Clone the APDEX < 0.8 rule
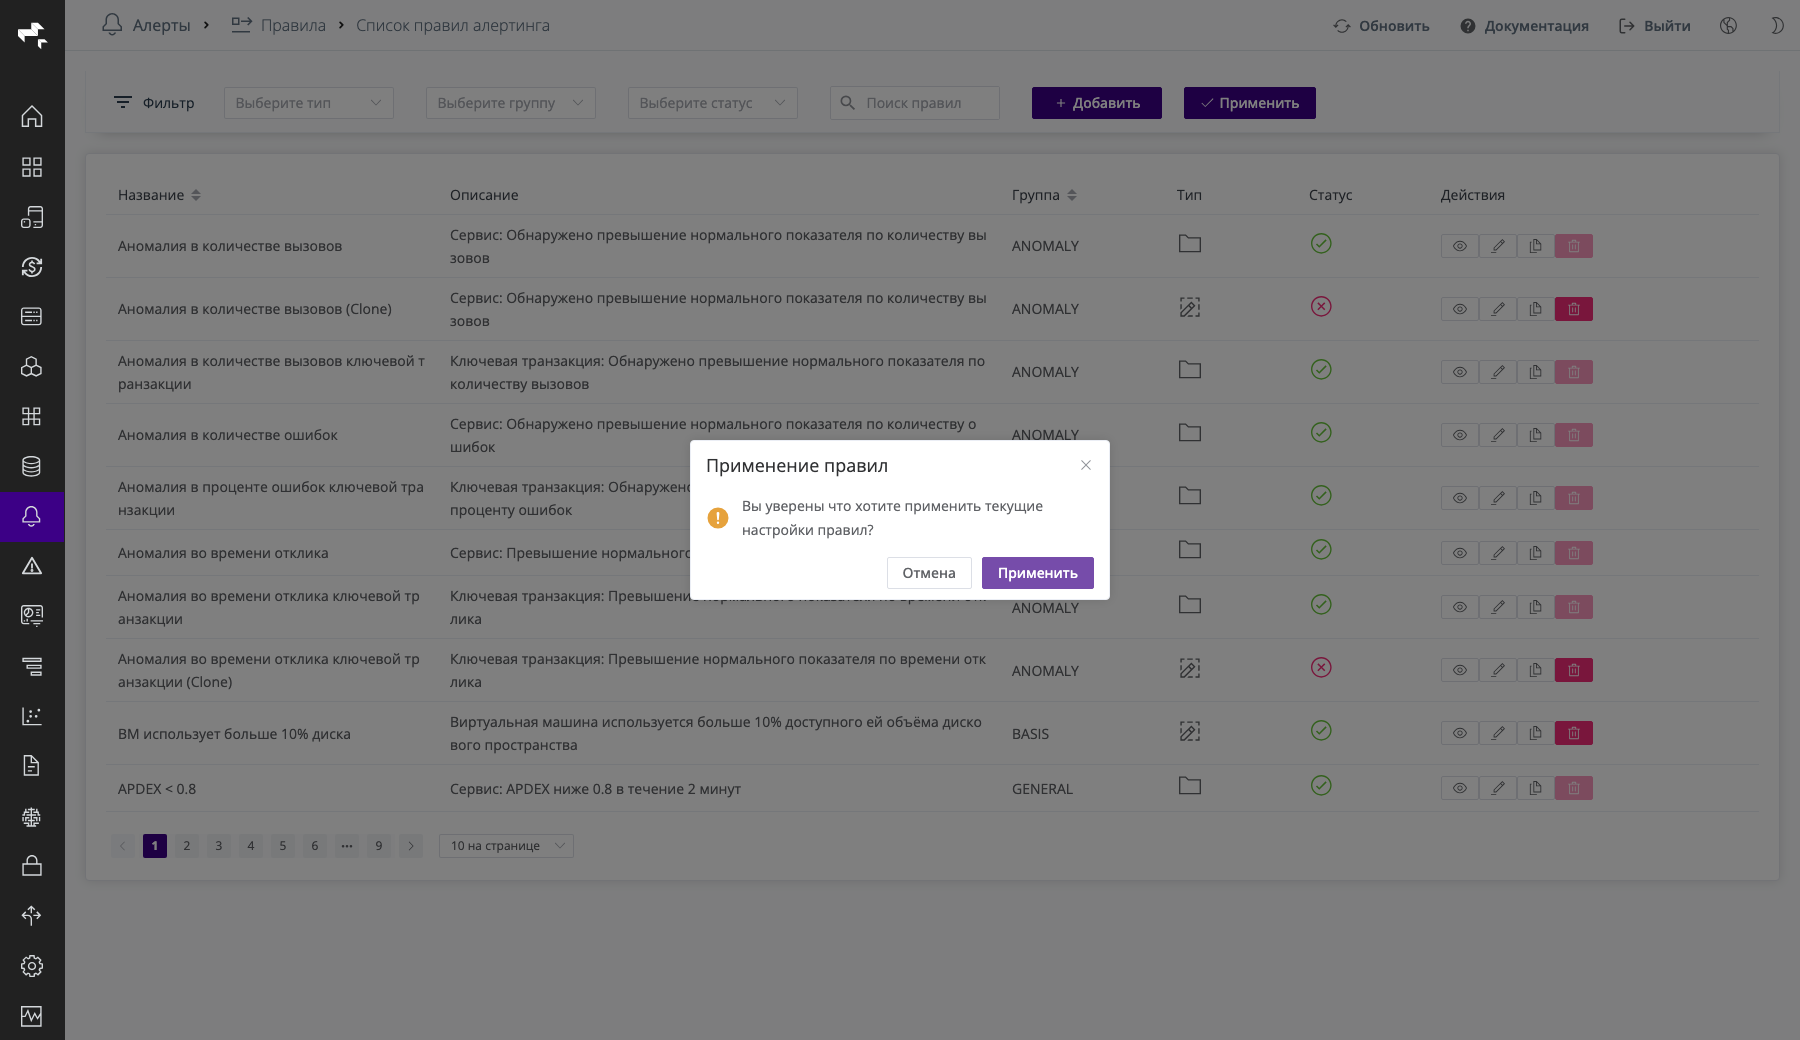Viewport: 1800px width, 1040px height. point(1536,788)
